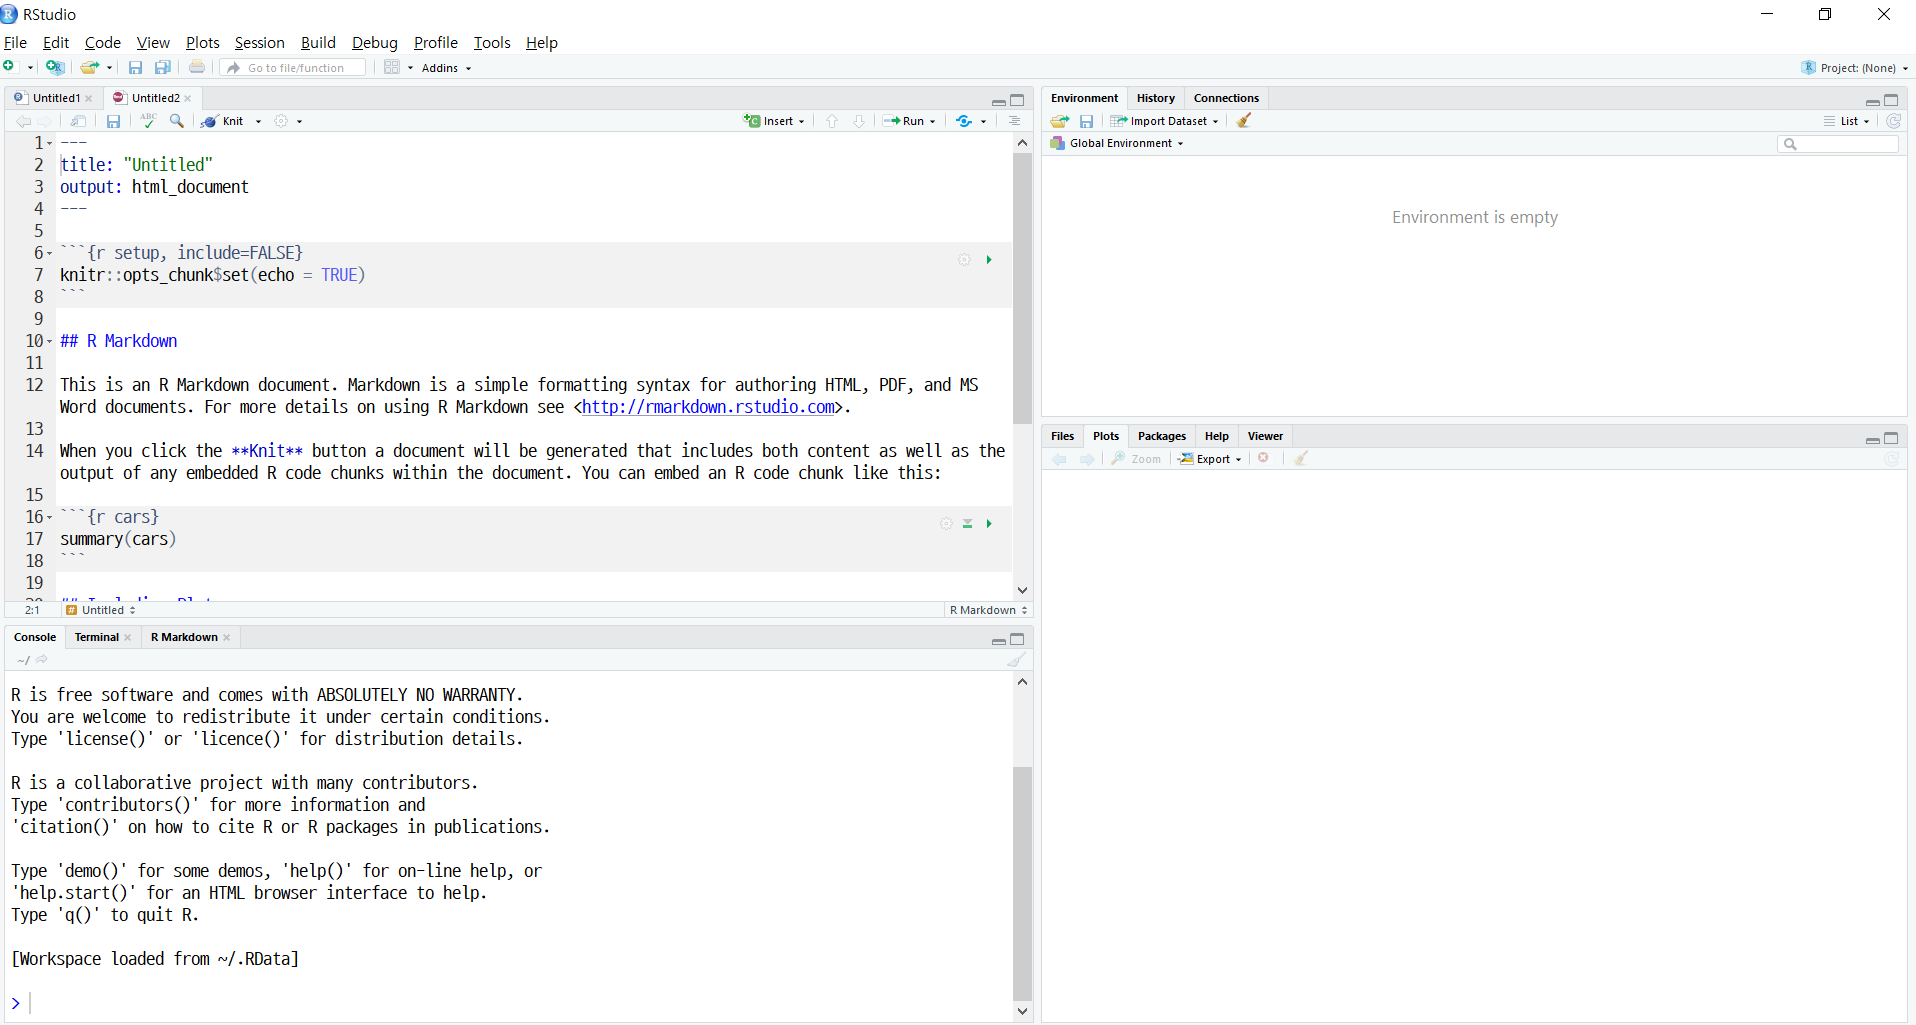Open the Tools menu
This screenshot has height=1025, width=1916.
(x=492, y=42)
